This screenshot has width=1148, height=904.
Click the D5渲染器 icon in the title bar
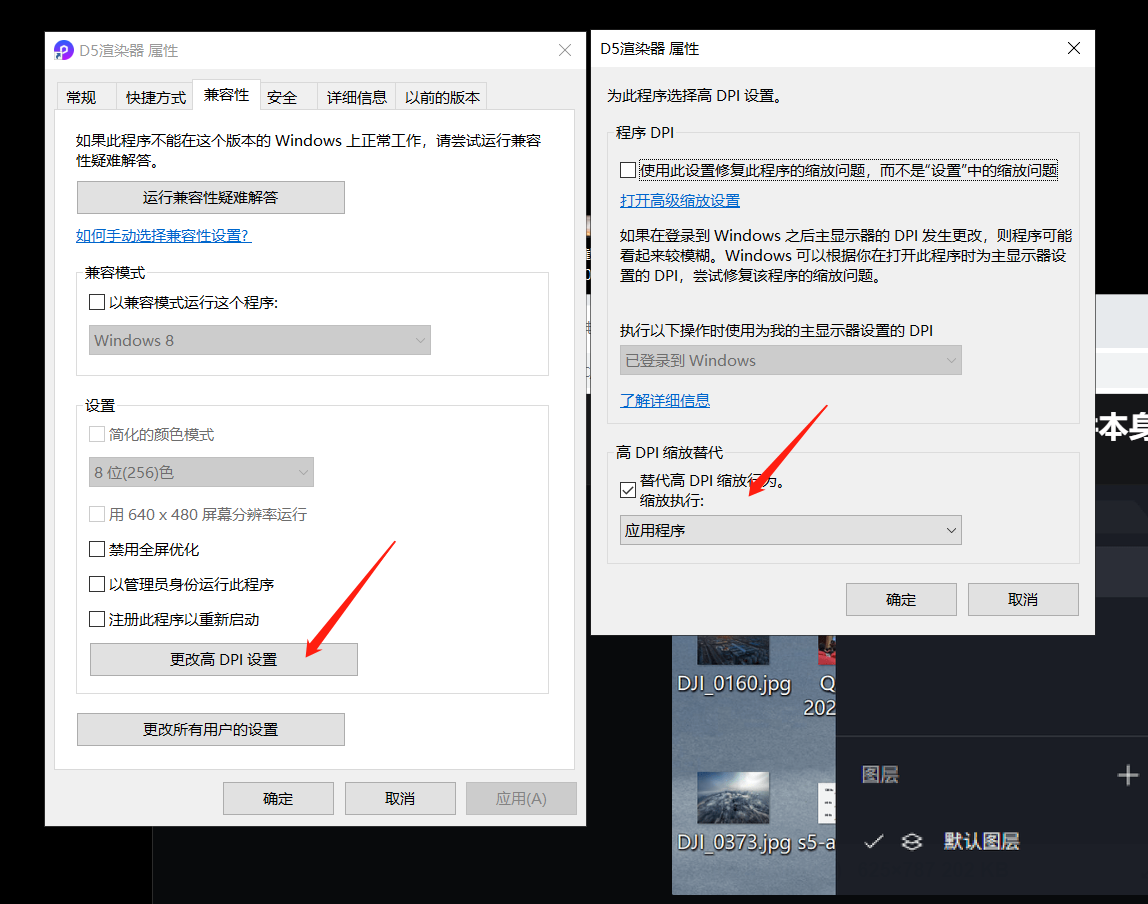(64, 50)
